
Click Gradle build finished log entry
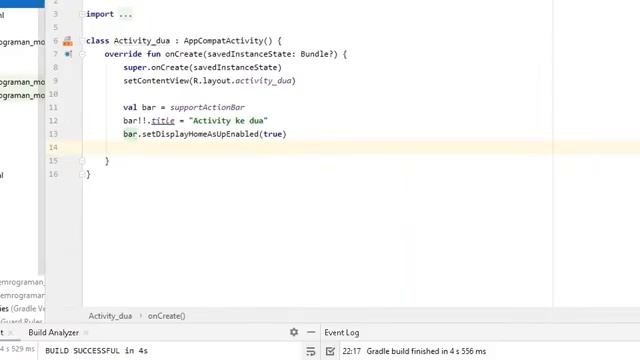click(x=426, y=351)
